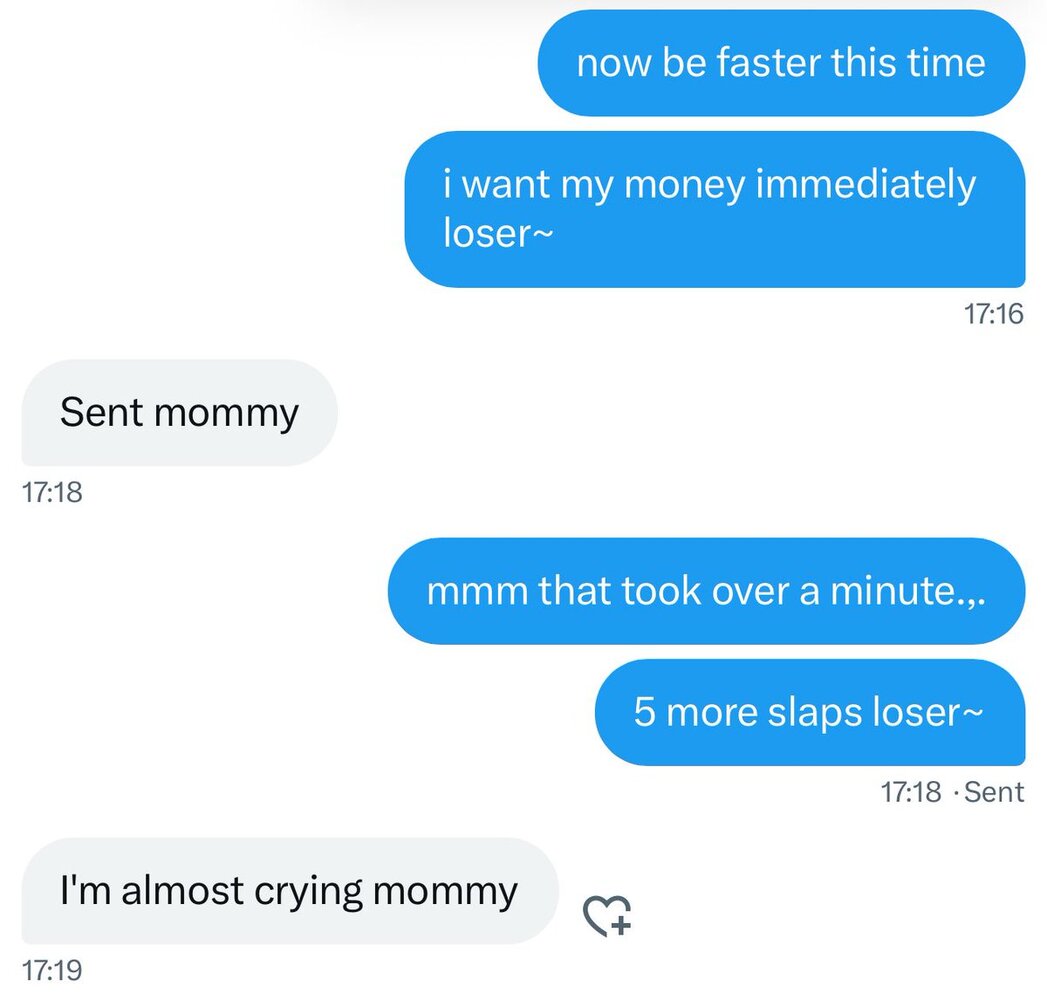The width and height of the screenshot is (1047, 1000).
Task: Add reaction to "I'm almost crying" message
Action: click(x=607, y=915)
